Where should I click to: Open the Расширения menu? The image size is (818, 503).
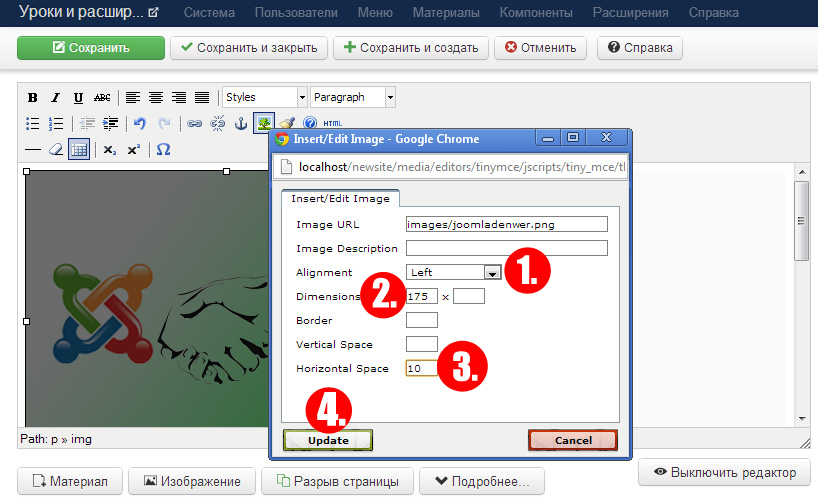[x=630, y=13]
